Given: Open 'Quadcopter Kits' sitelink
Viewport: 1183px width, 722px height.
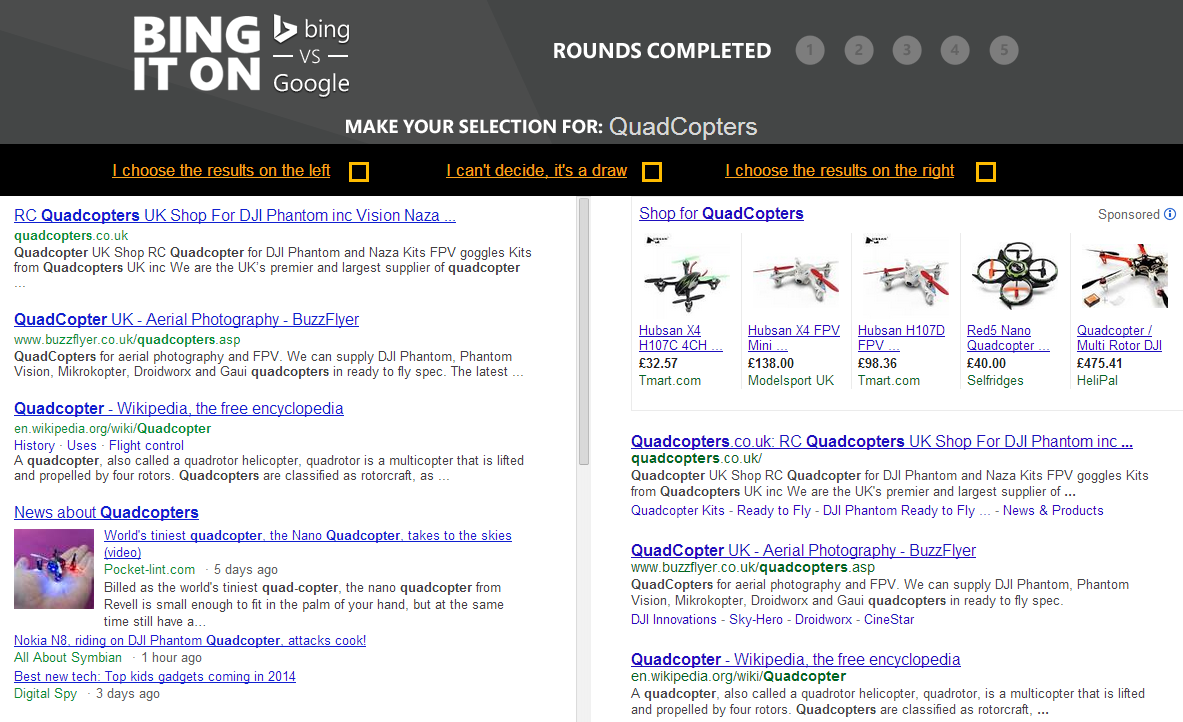Looking at the screenshot, I should [x=678, y=511].
